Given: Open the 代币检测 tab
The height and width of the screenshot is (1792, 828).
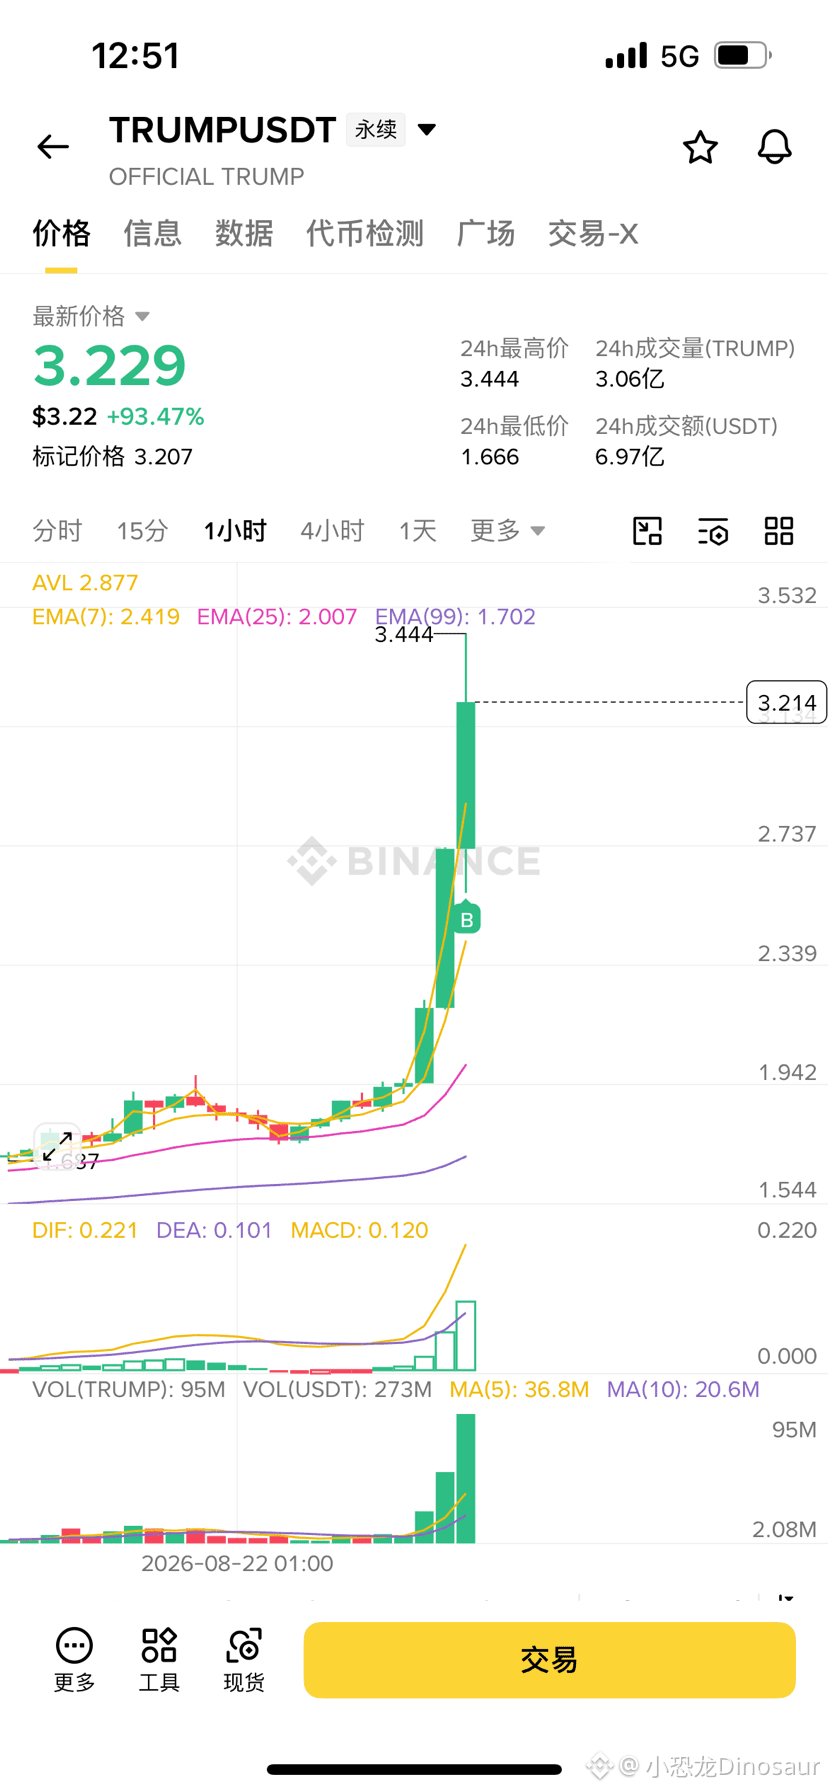Looking at the screenshot, I should (x=365, y=233).
